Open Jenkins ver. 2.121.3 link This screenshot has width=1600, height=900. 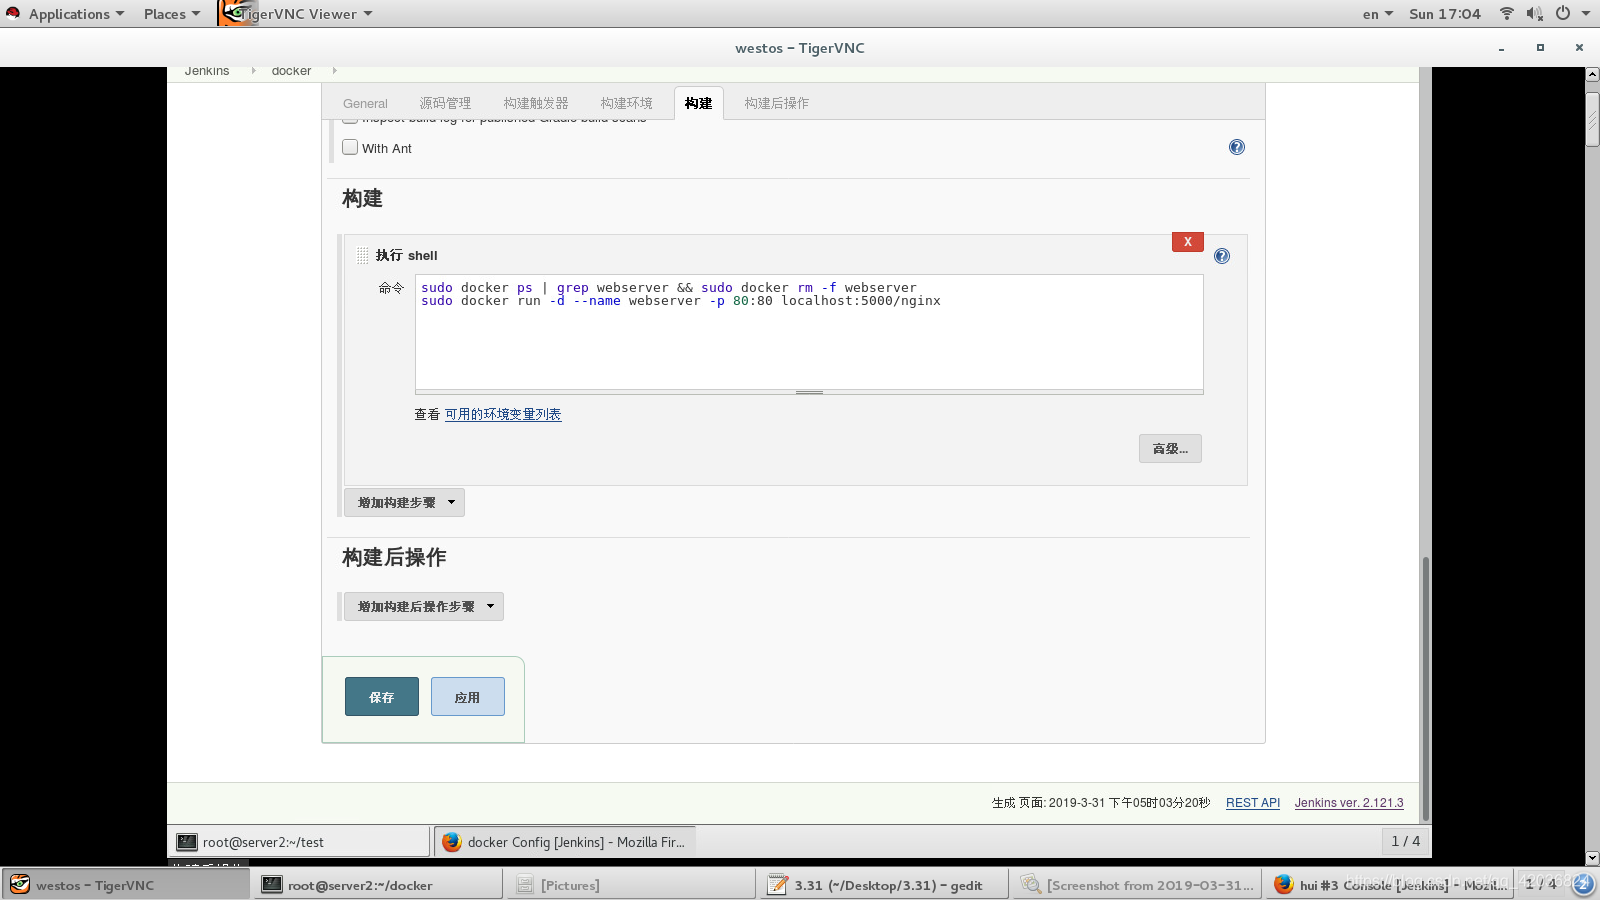(1349, 803)
